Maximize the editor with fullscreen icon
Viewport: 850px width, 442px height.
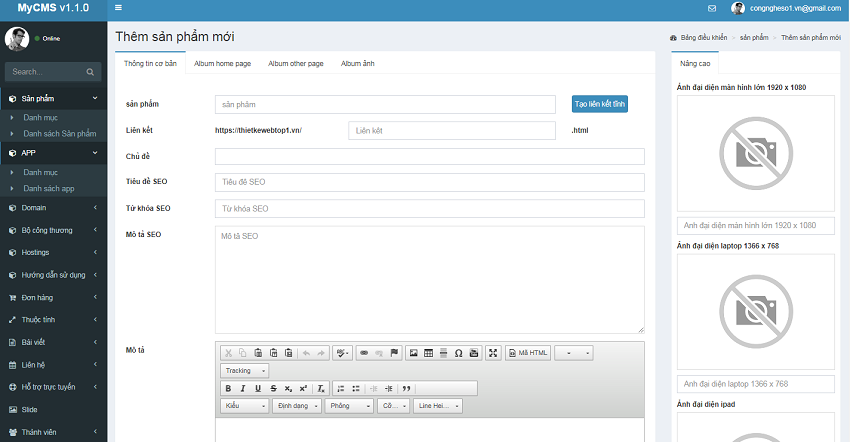[492, 353]
